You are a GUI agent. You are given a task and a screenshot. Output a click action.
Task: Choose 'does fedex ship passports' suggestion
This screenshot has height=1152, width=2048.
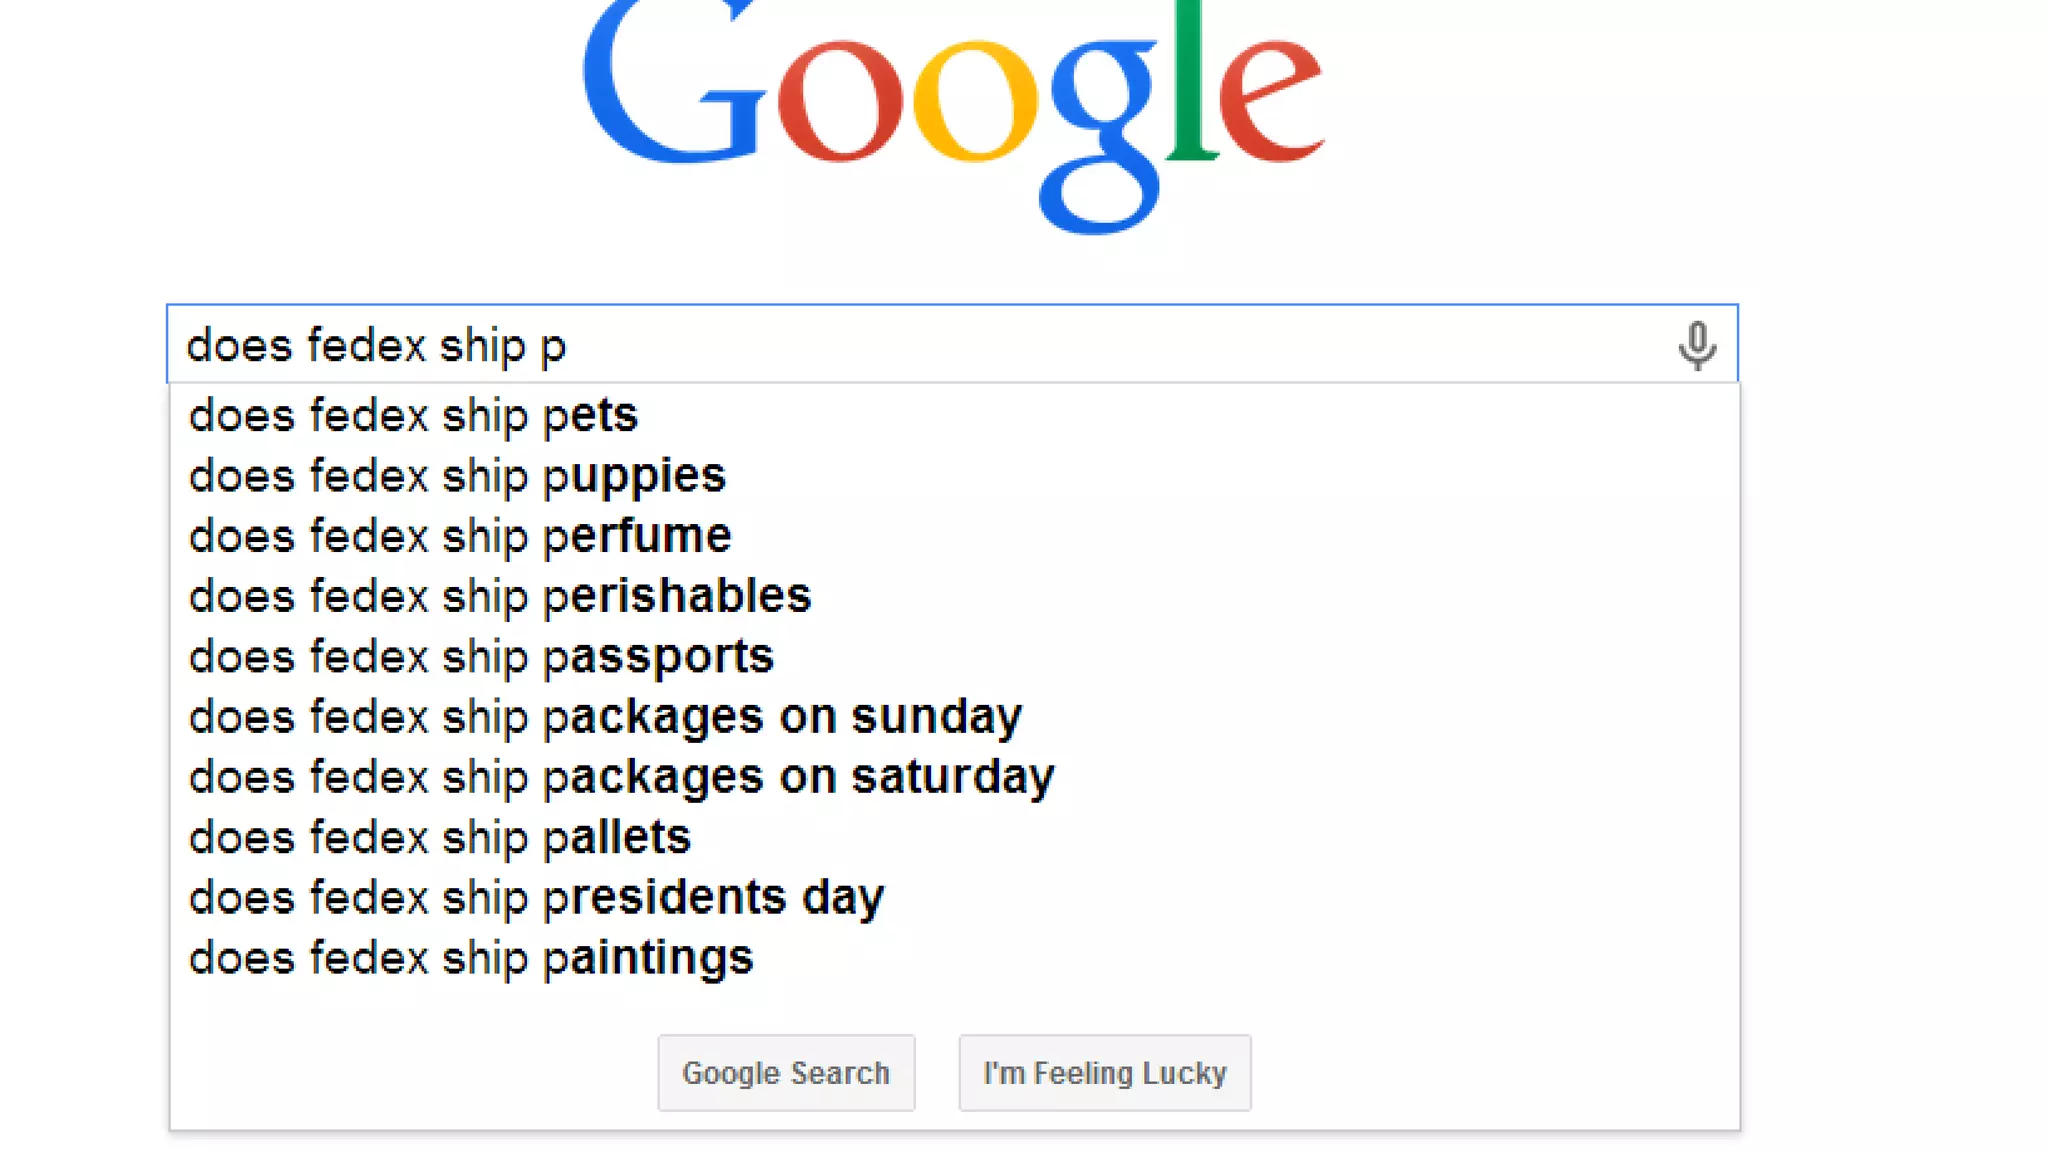click(481, 657)
